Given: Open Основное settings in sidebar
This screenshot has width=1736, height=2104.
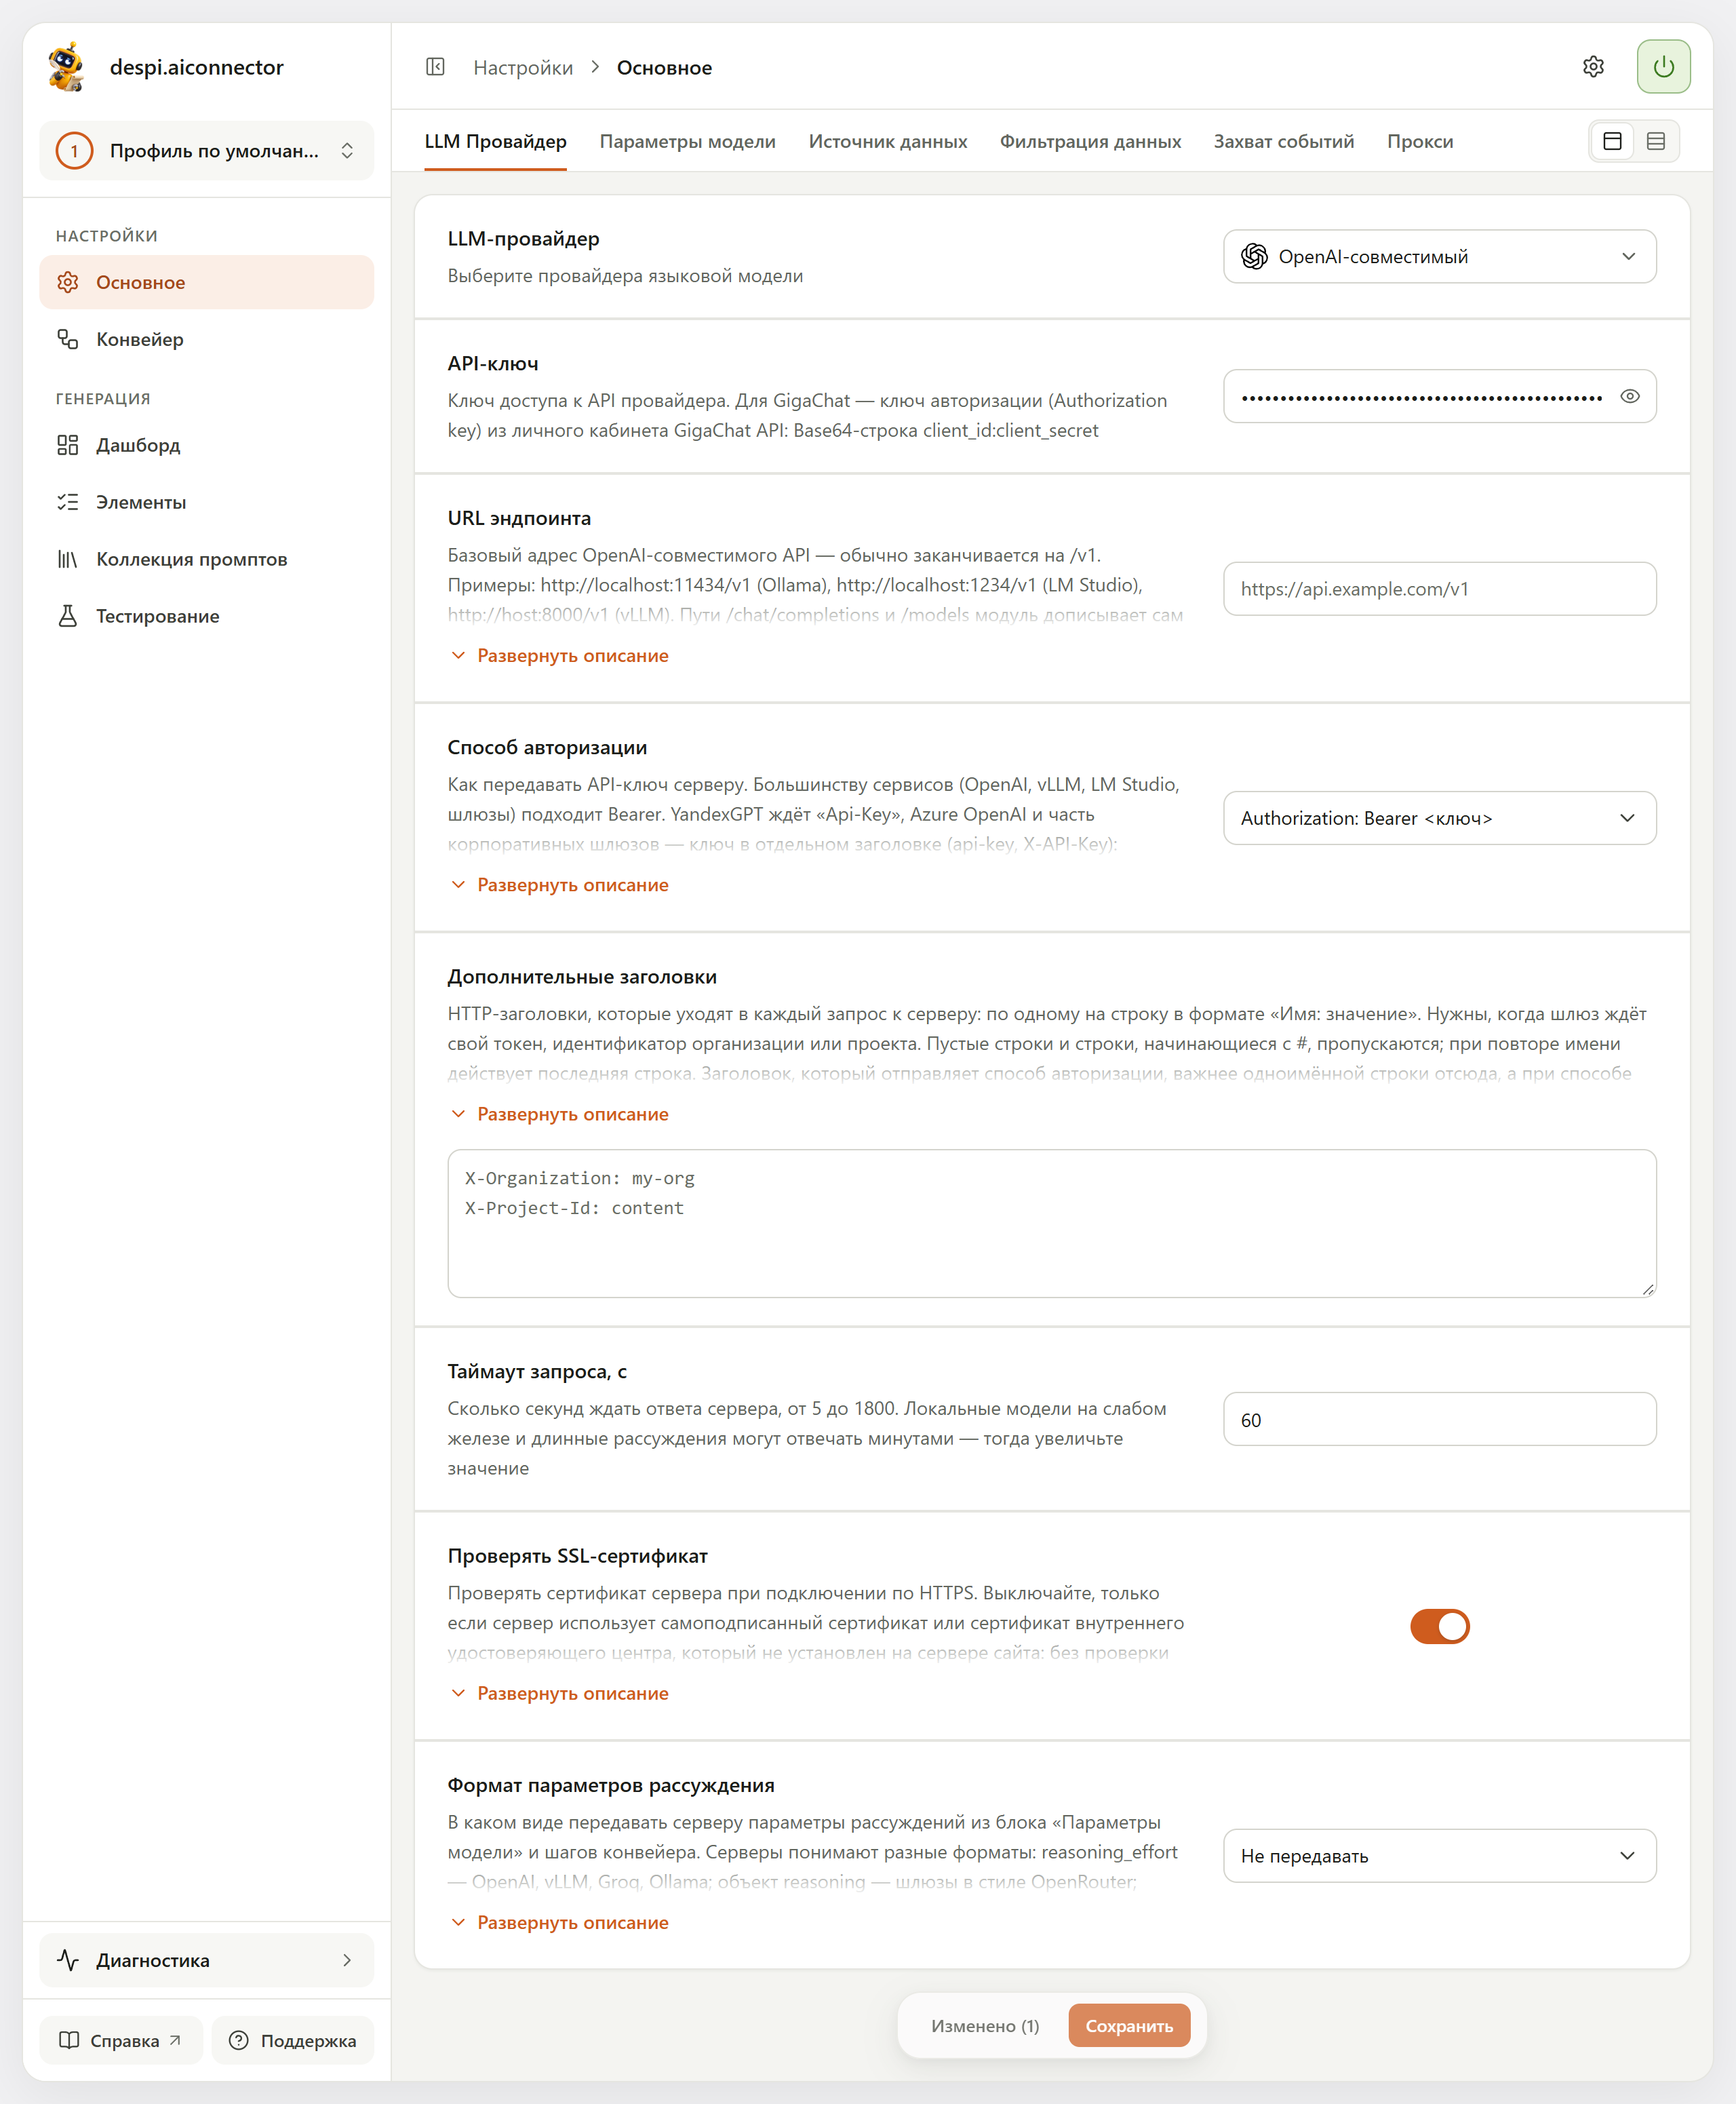Looking at the screenshot, I should pyautogui.click(x=207, y=283).
